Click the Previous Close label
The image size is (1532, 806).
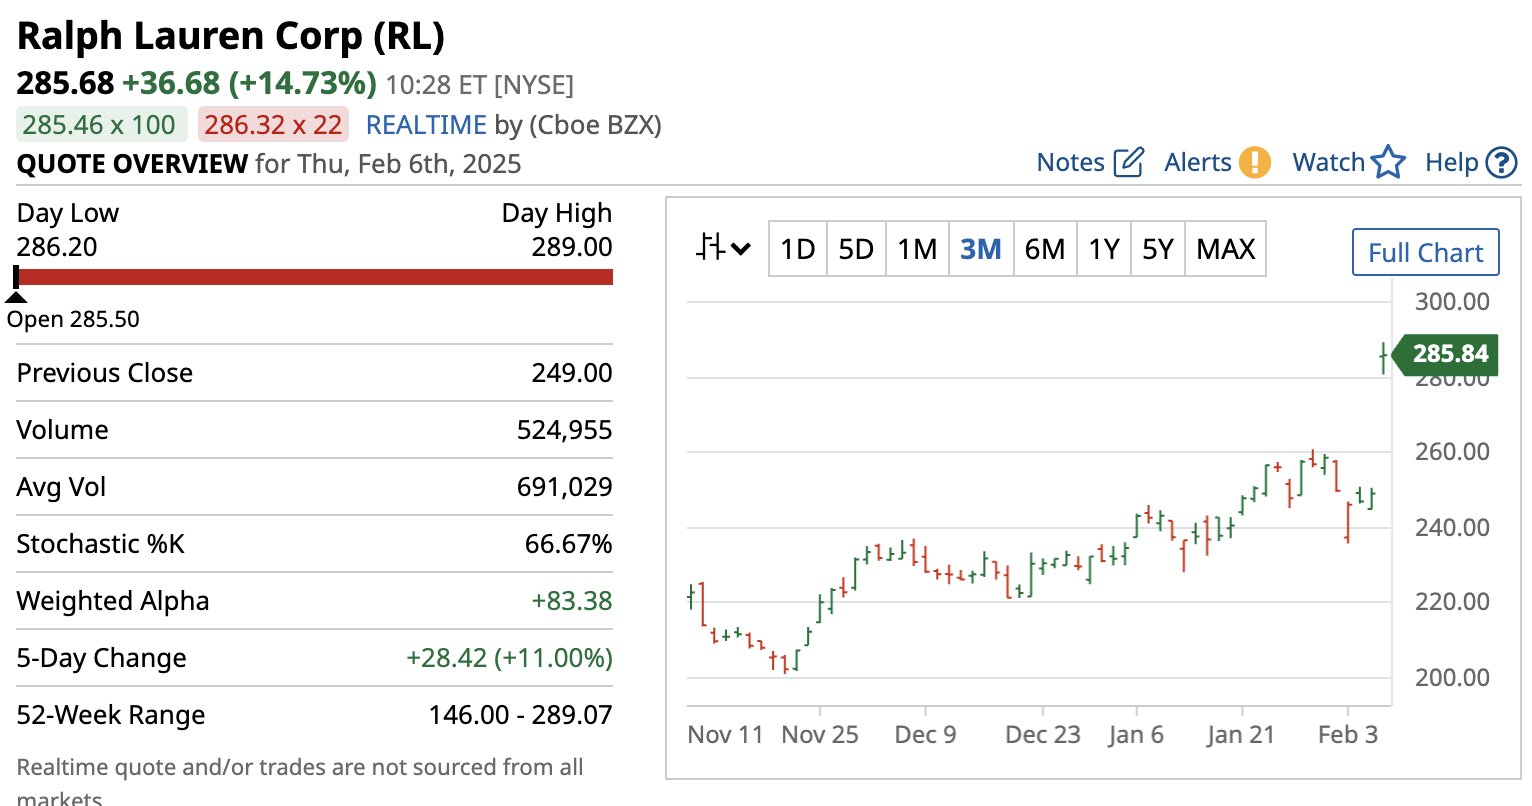(105, 373)
